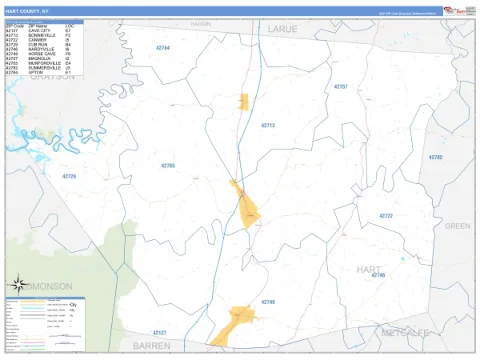Click the 42765 ZIP label on the map
This screenshot has width=480, height=360.
click(168, 166)
